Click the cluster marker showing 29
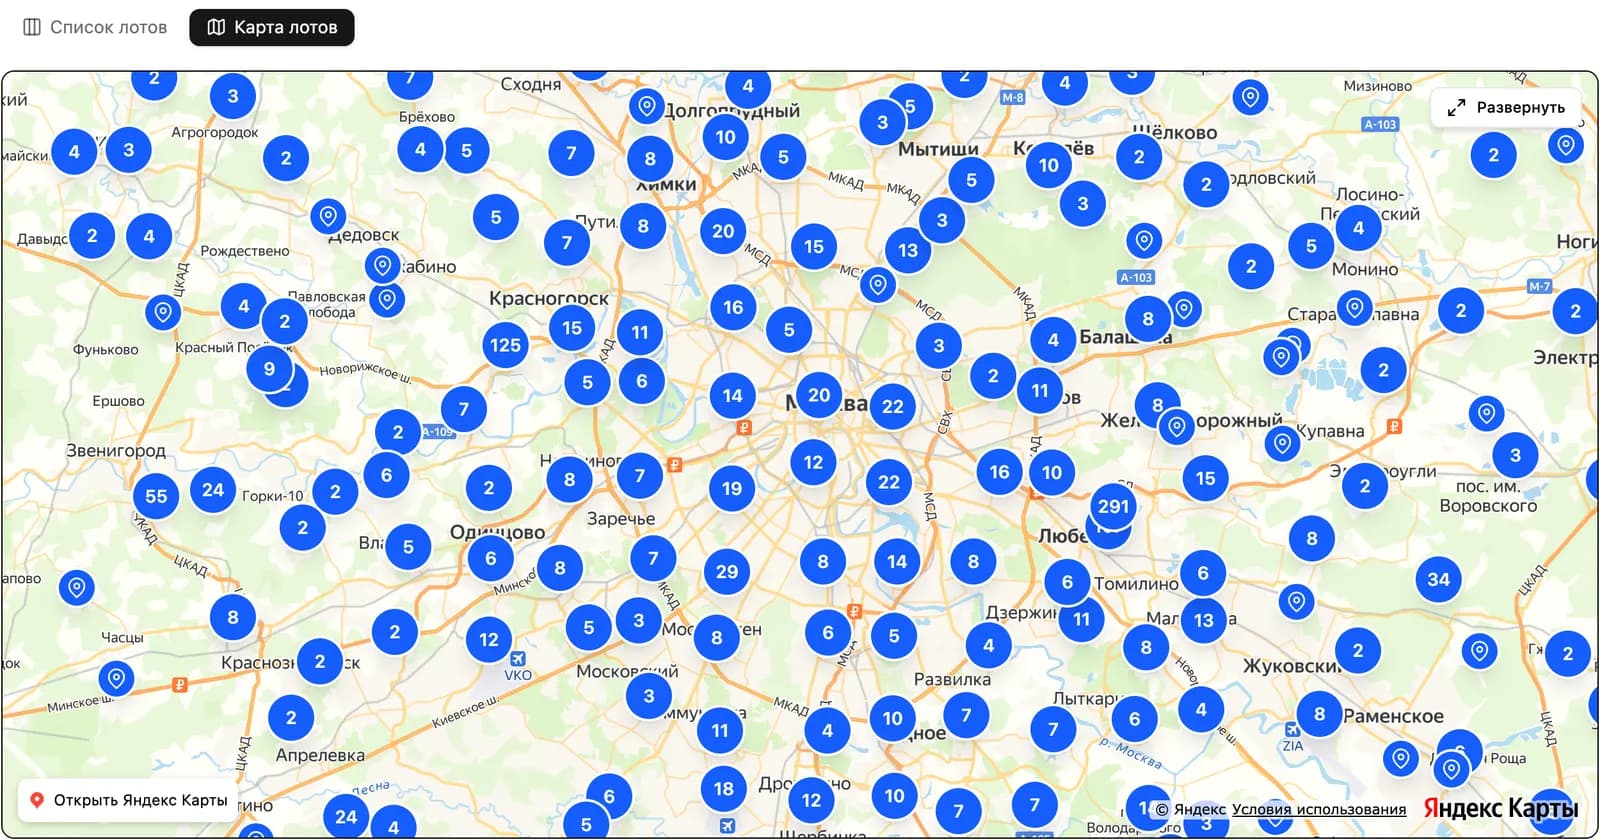The height and width of the screenshot is (840, 1600). click(727, 572)
